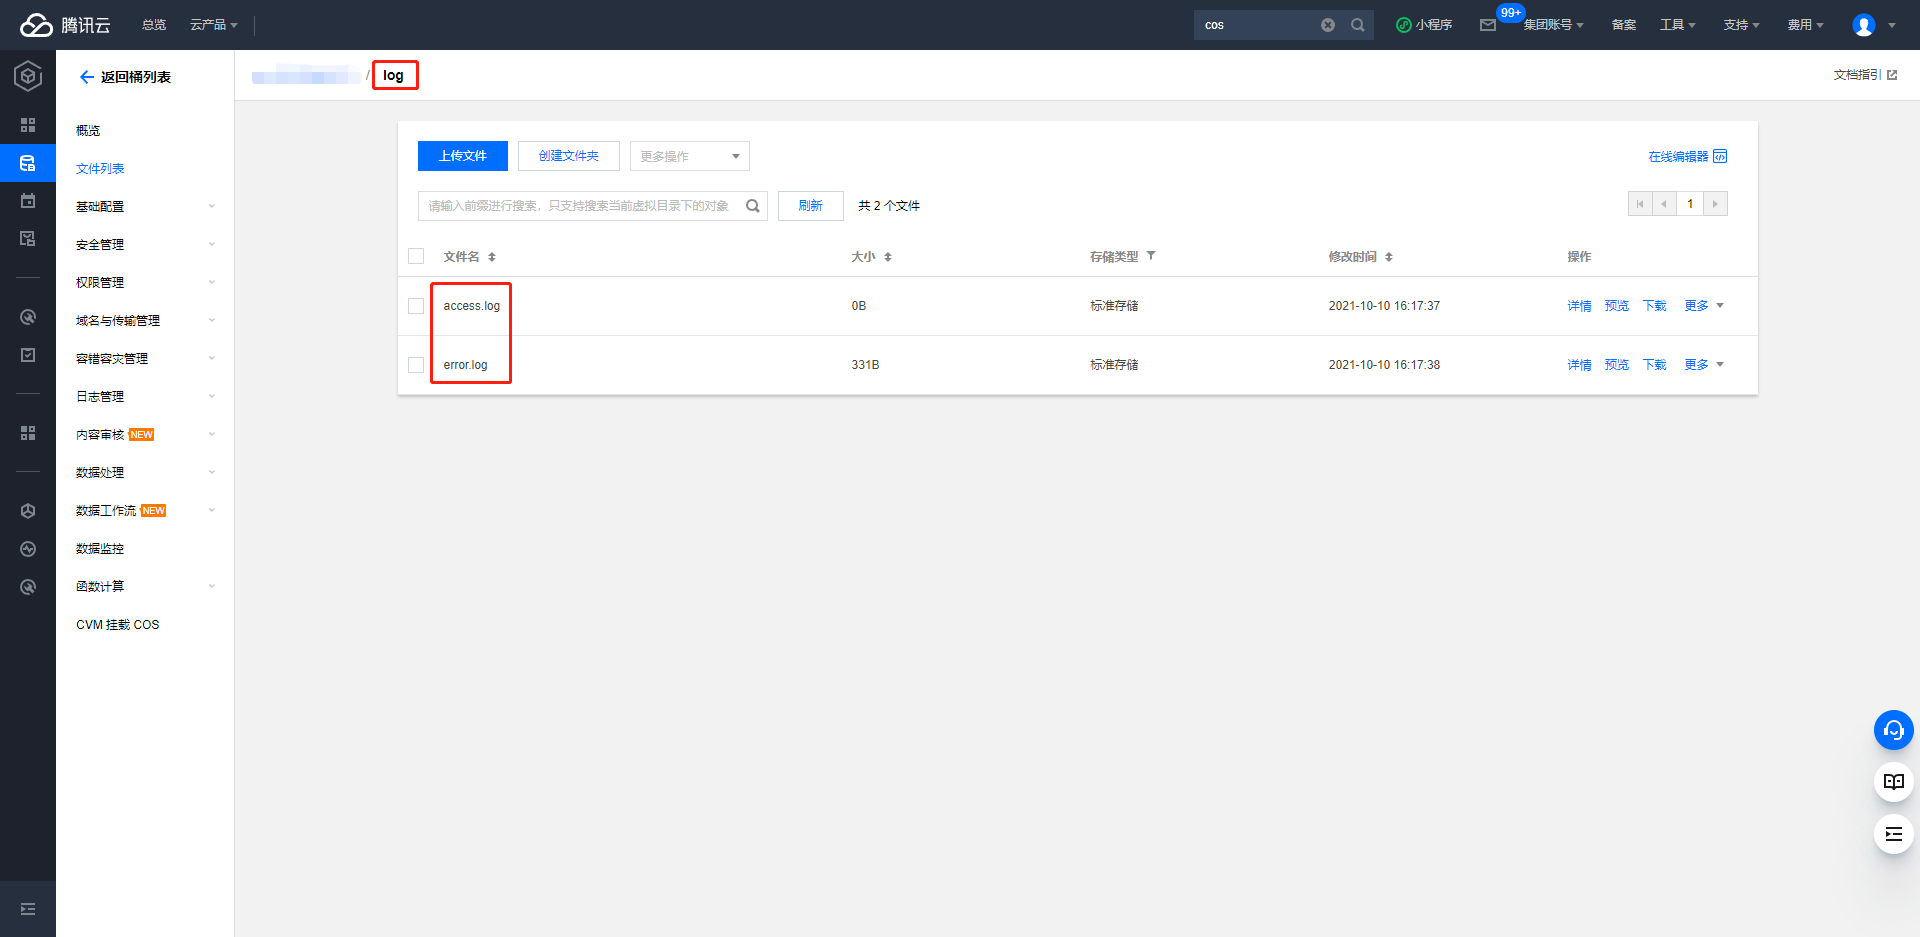Open CVM 挂载 COS sidebar item
Image resolution: width=1920 pixels, height=937 pixels.
tap(118, 625)
